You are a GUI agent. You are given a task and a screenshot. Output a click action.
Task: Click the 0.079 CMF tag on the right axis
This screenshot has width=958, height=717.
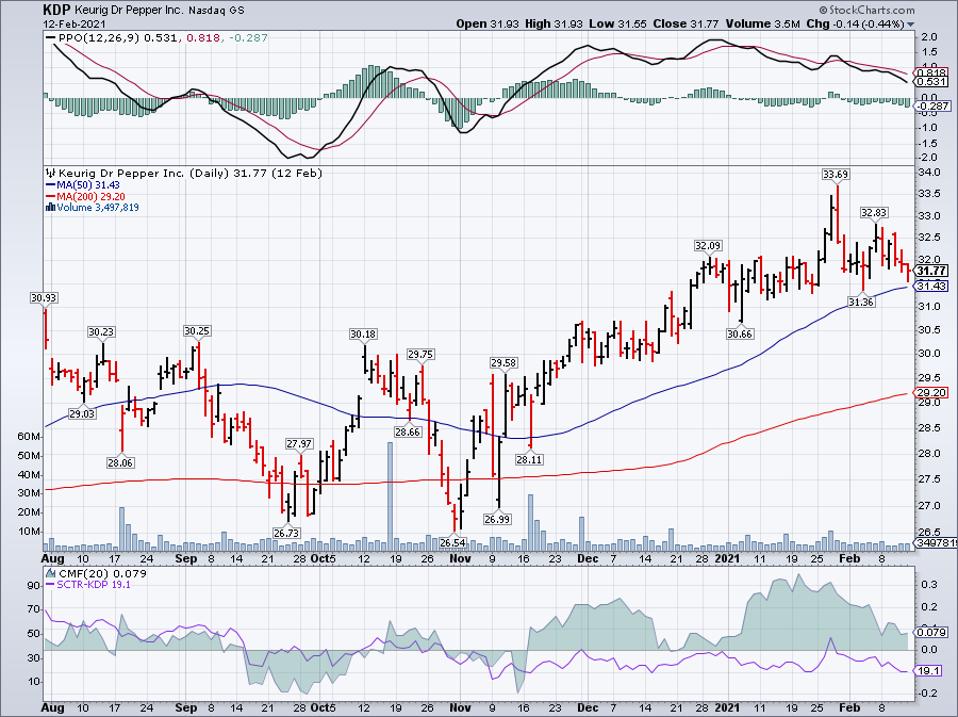pos(932,633)
